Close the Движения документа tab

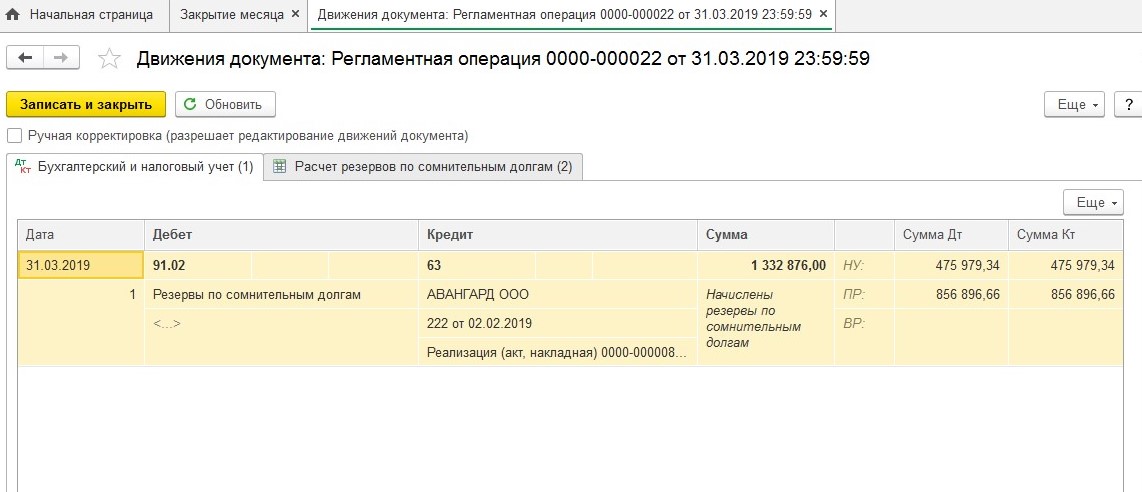coord(824,15)
